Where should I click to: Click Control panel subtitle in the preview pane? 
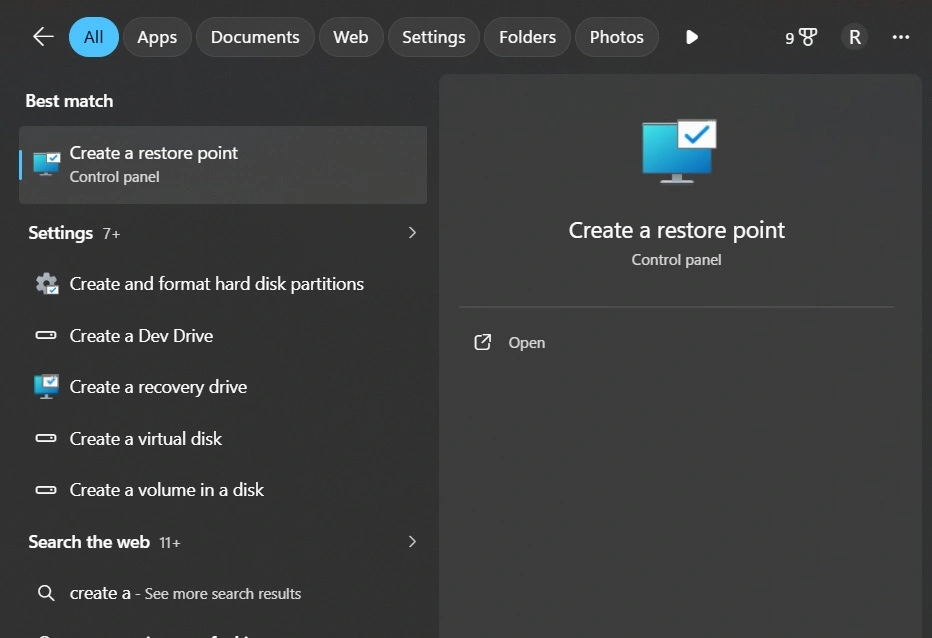click(x=676, y=260)
